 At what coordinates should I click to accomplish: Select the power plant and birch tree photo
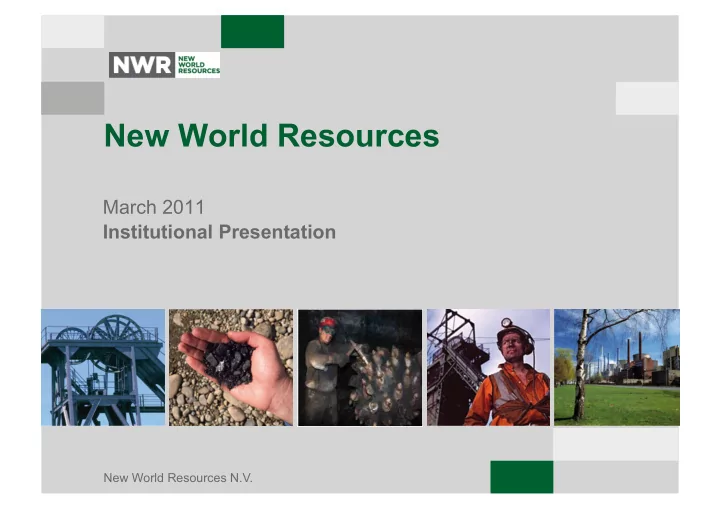click(x=617, y=368)
